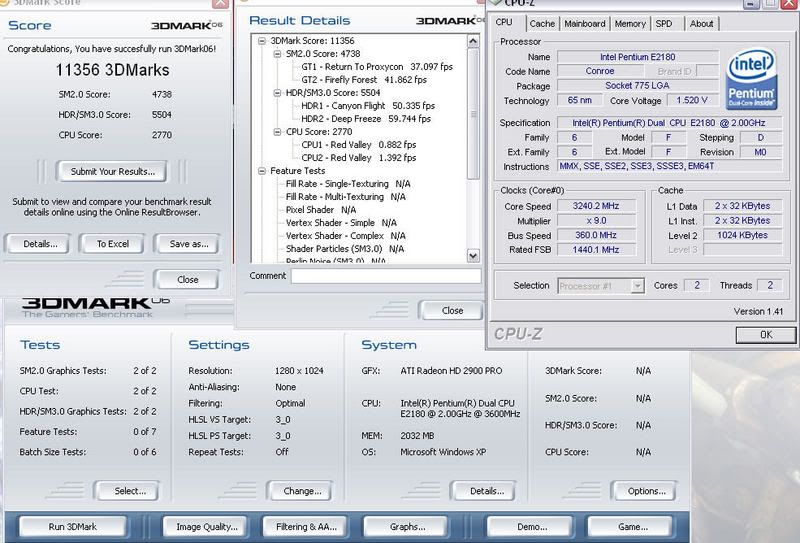
Task: Click the Submit Your Results button
Action: pos(112,172)
